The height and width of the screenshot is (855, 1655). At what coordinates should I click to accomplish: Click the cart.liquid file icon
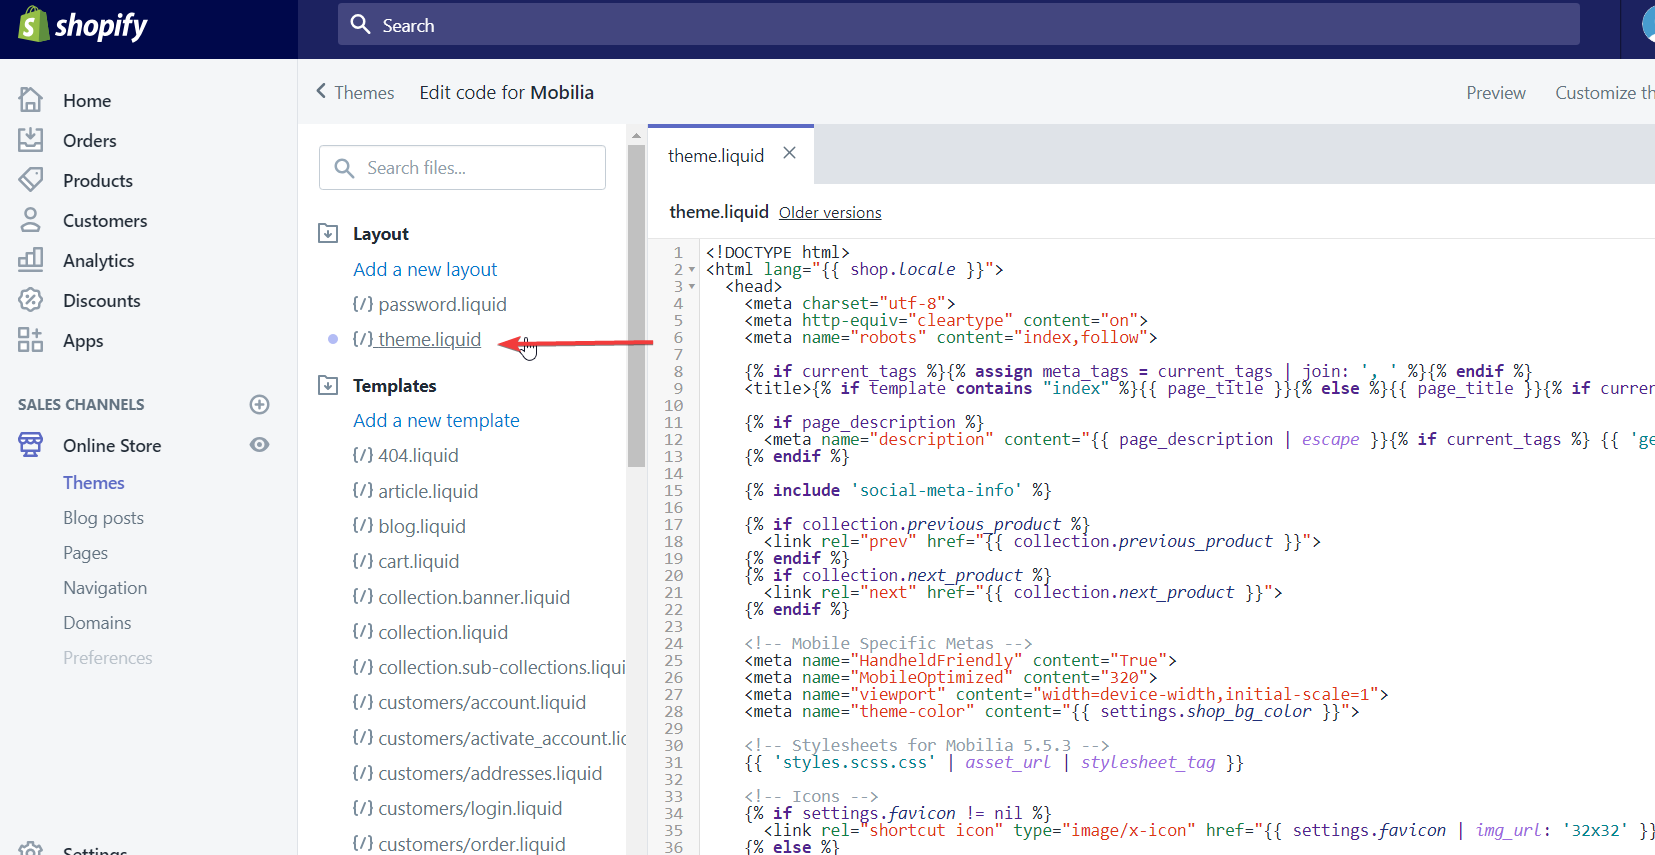tap(363, 560)
